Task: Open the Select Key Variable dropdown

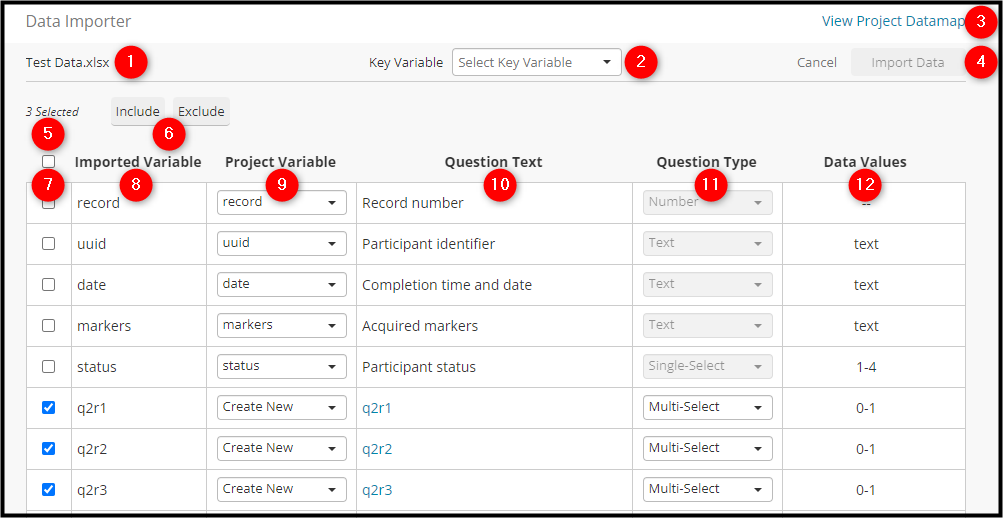Action: point(536,63)
